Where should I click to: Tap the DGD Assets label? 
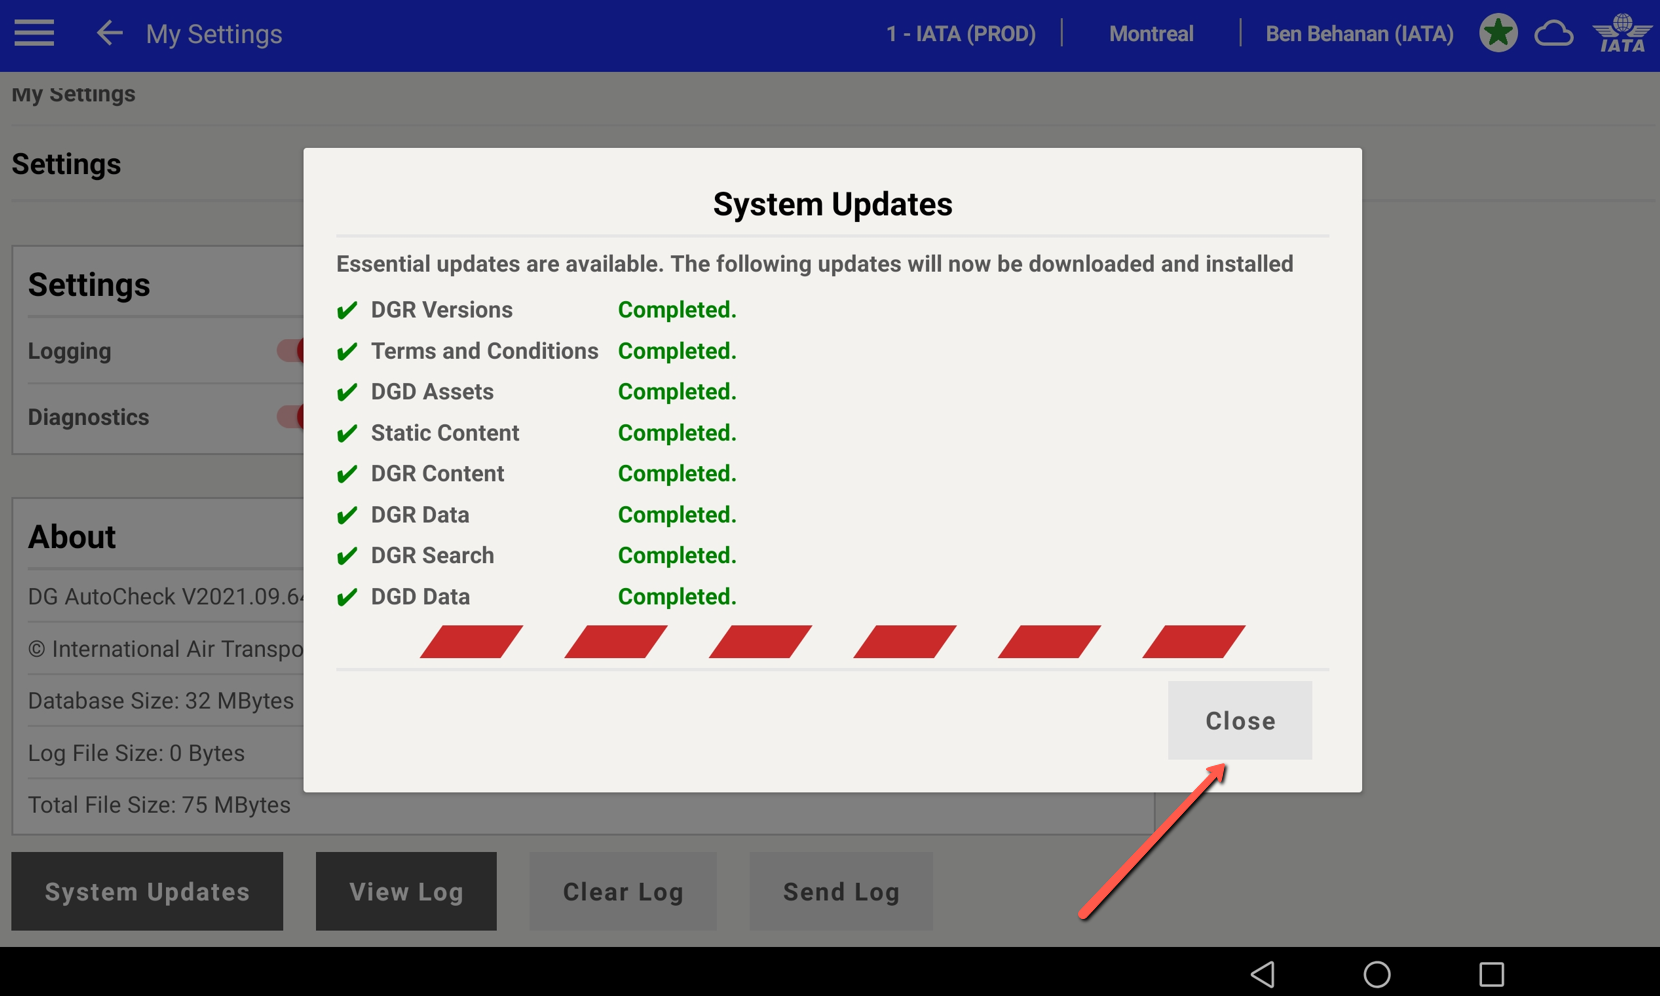pyautogui.click(x=432, y=392)
